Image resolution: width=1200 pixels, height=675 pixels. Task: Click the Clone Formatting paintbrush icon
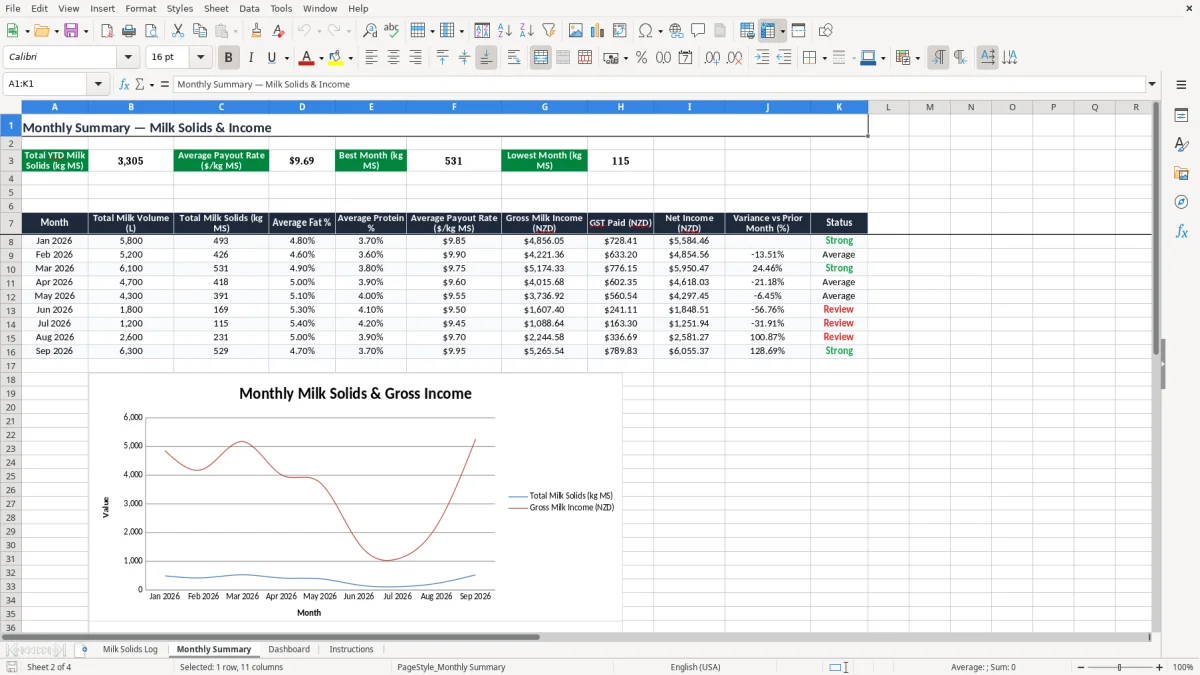257,31
